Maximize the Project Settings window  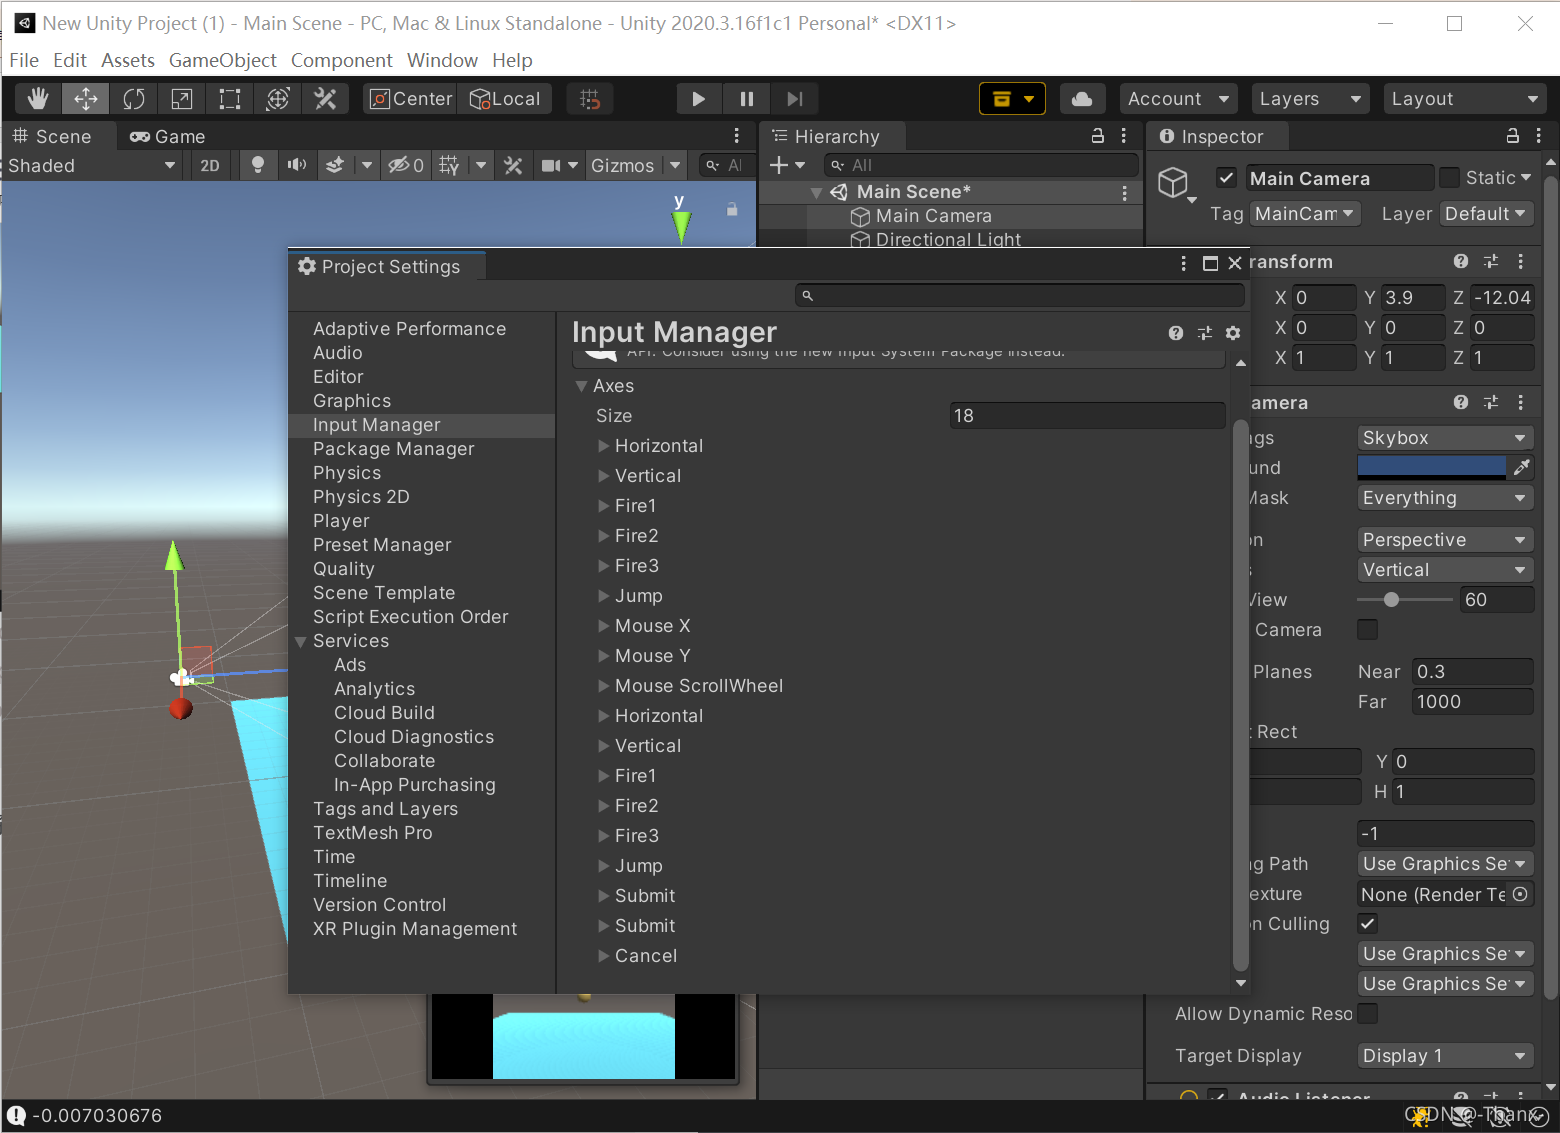pyautogui.click(x=1210, y=263)
